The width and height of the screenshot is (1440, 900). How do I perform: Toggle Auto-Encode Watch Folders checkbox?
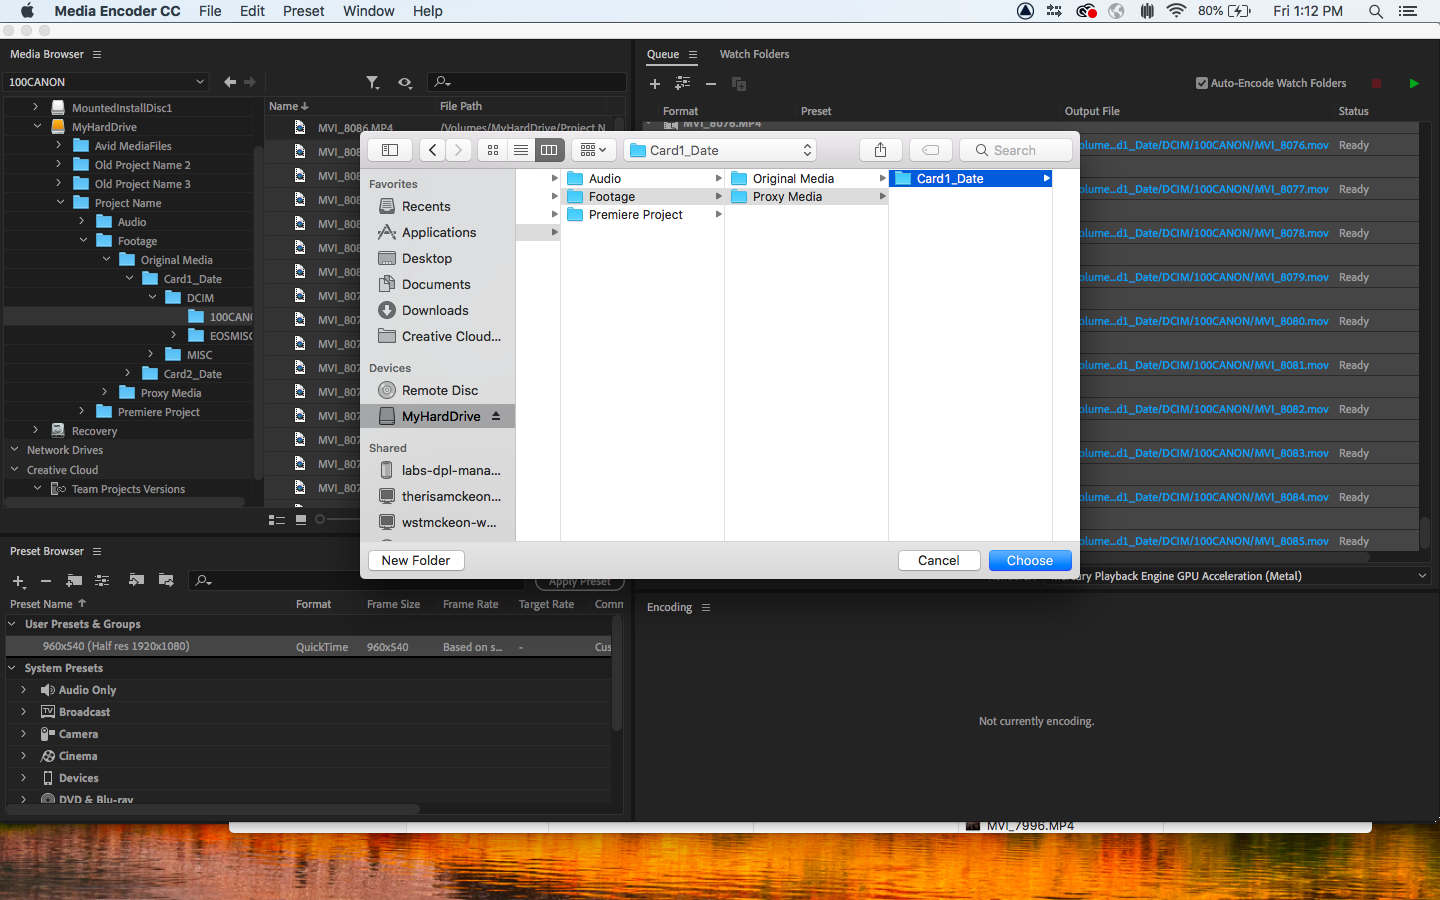(1202, 83)
